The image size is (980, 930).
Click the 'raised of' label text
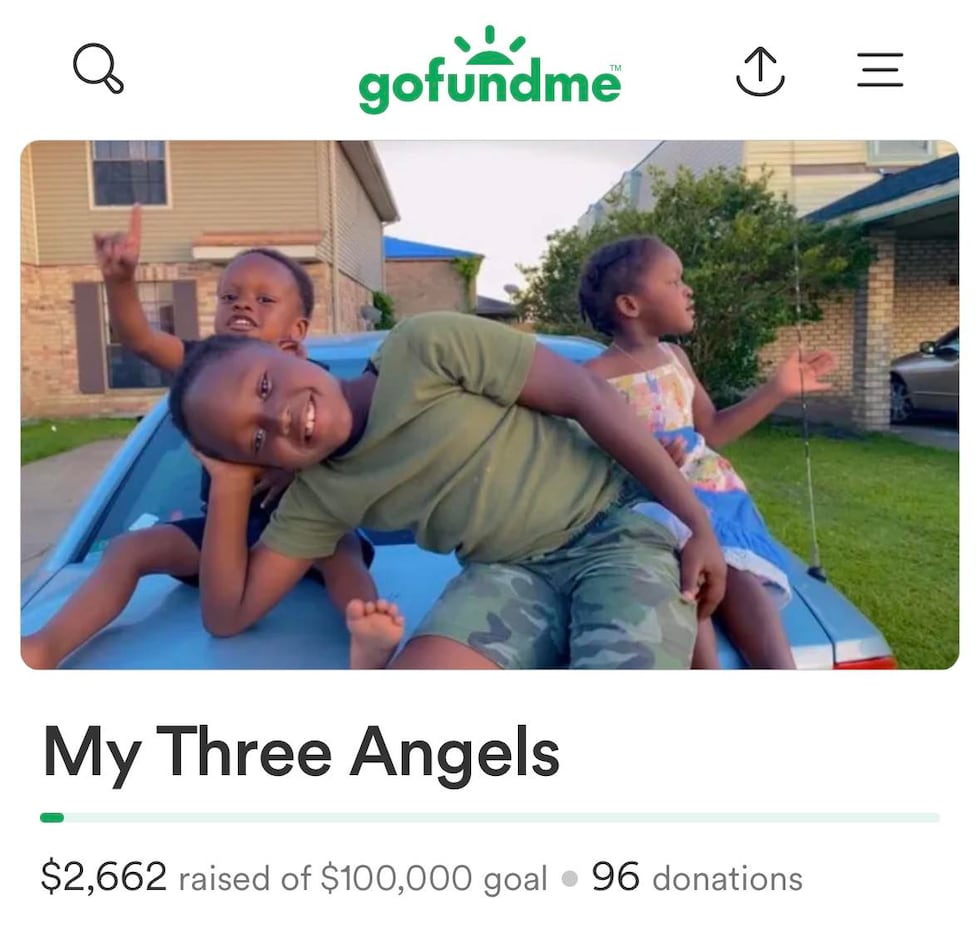tap(244, 878)
